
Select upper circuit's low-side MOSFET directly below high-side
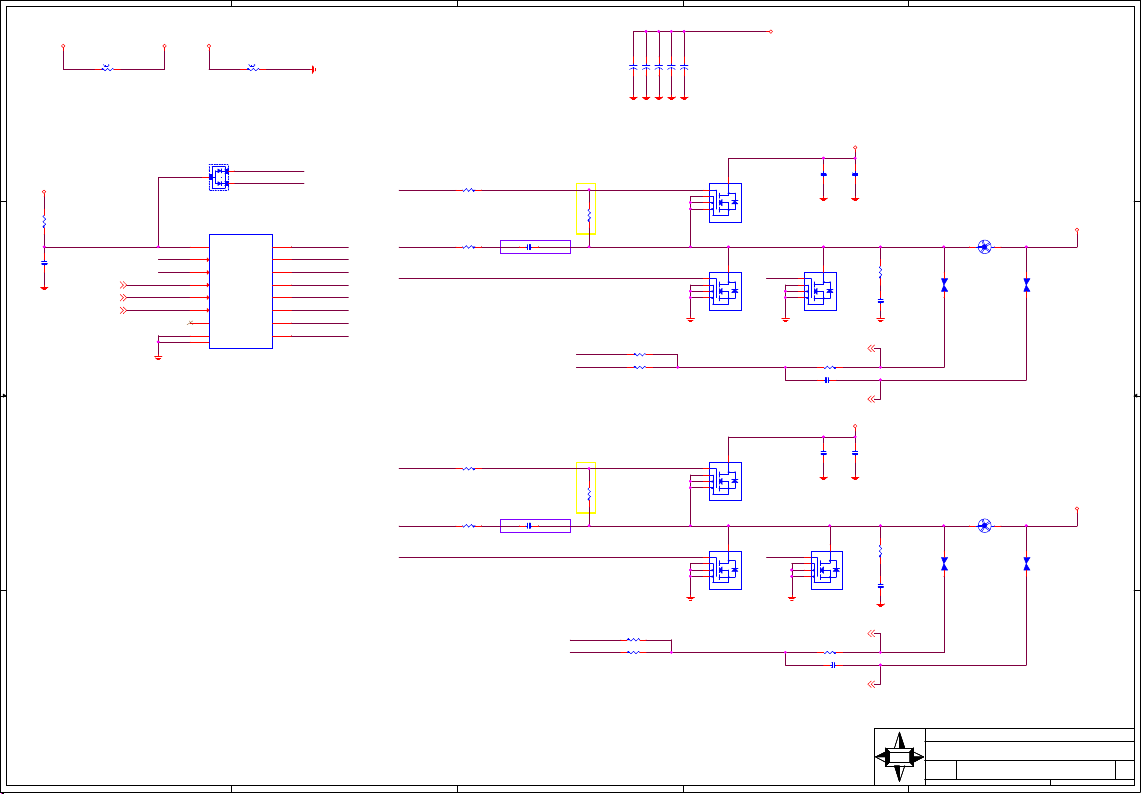[726, 292]
